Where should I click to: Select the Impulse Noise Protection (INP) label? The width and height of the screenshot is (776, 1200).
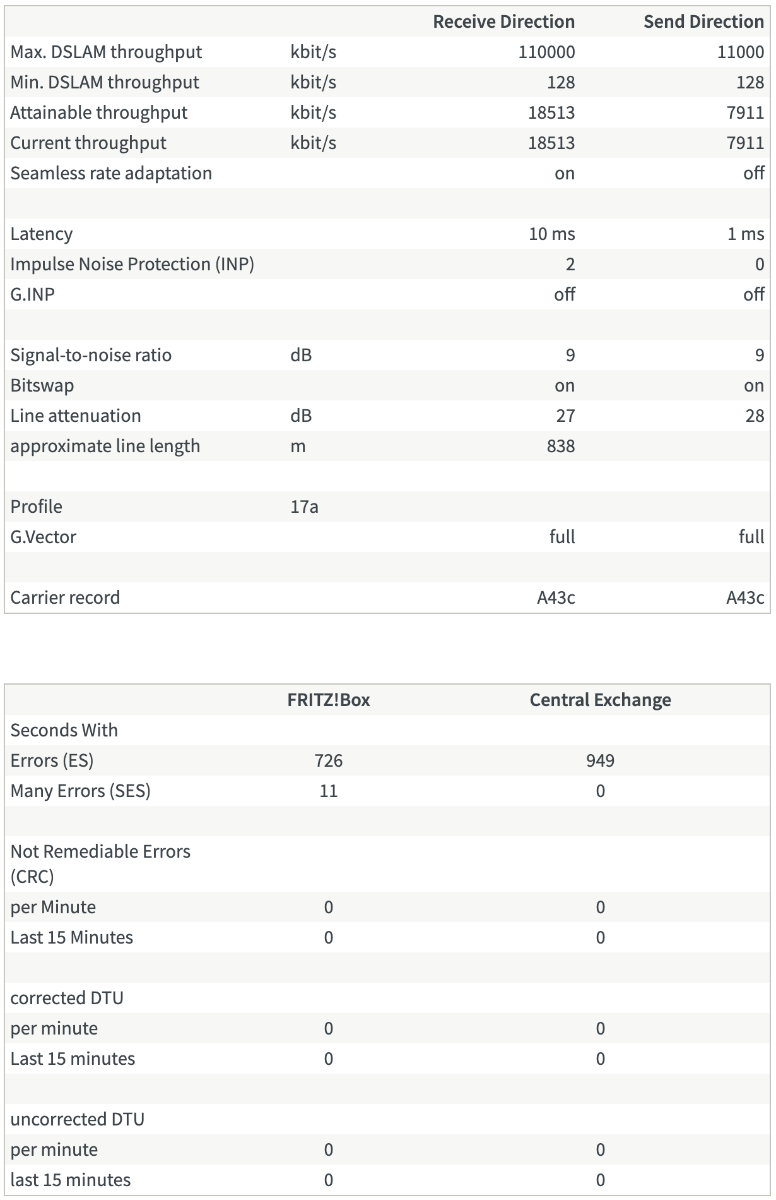pyautogui.click(x=131, y=264)
